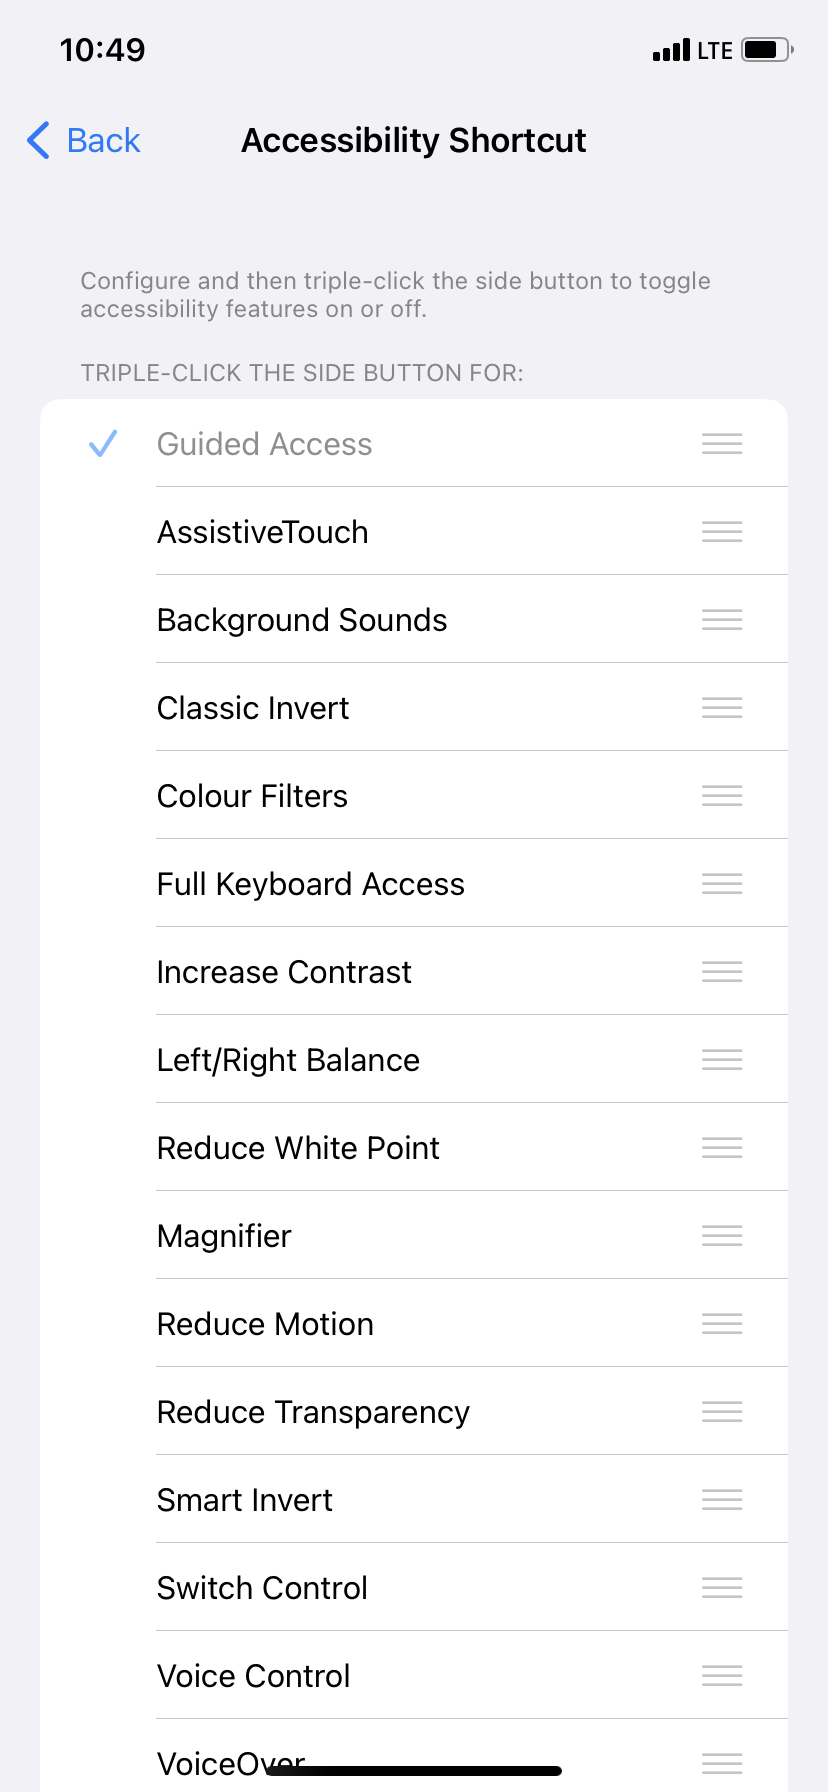828x1792 pixels.
Task: Select Reduce White Point entry
Action: point(299,1148)
